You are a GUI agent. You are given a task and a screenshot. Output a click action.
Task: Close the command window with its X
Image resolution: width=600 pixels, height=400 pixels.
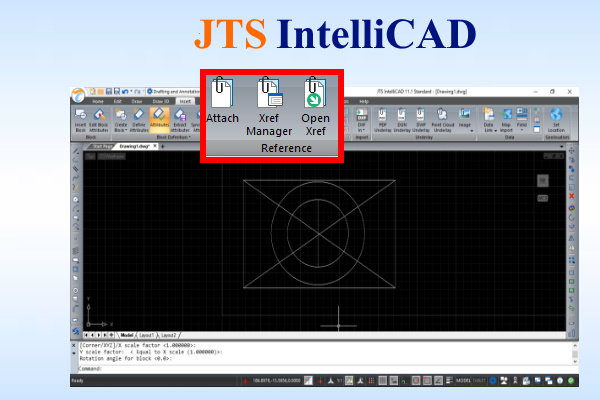pyautogui.click(x=74, y=345)
